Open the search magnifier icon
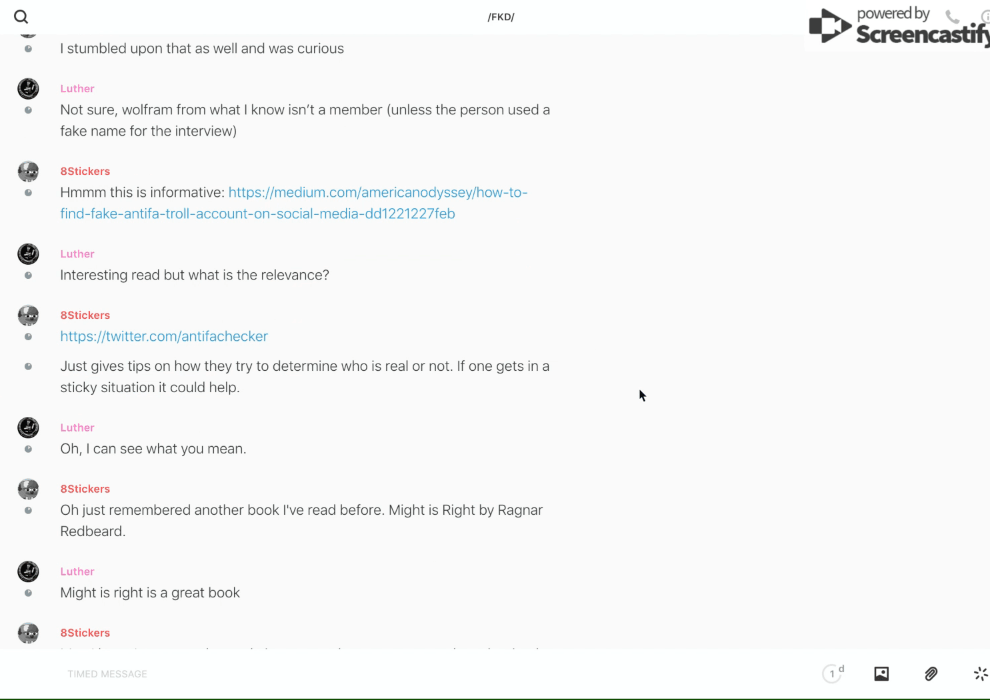Image resolution: width=990 pixels, height=700 pixels. pyautogui.click(x=21, y=17)
